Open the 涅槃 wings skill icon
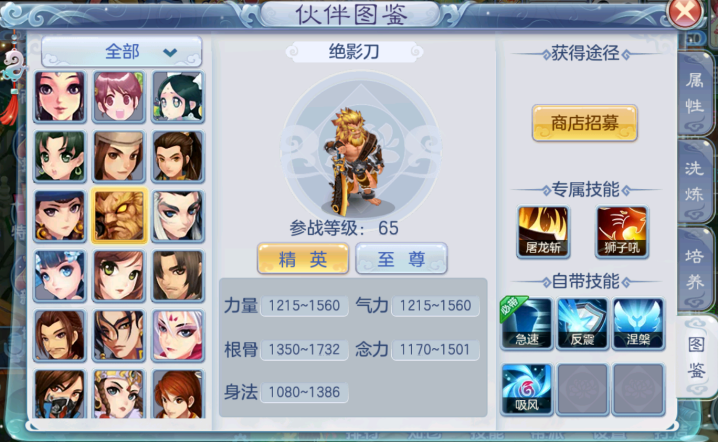This screenshot has height=442, width=718. coord(638,324)
